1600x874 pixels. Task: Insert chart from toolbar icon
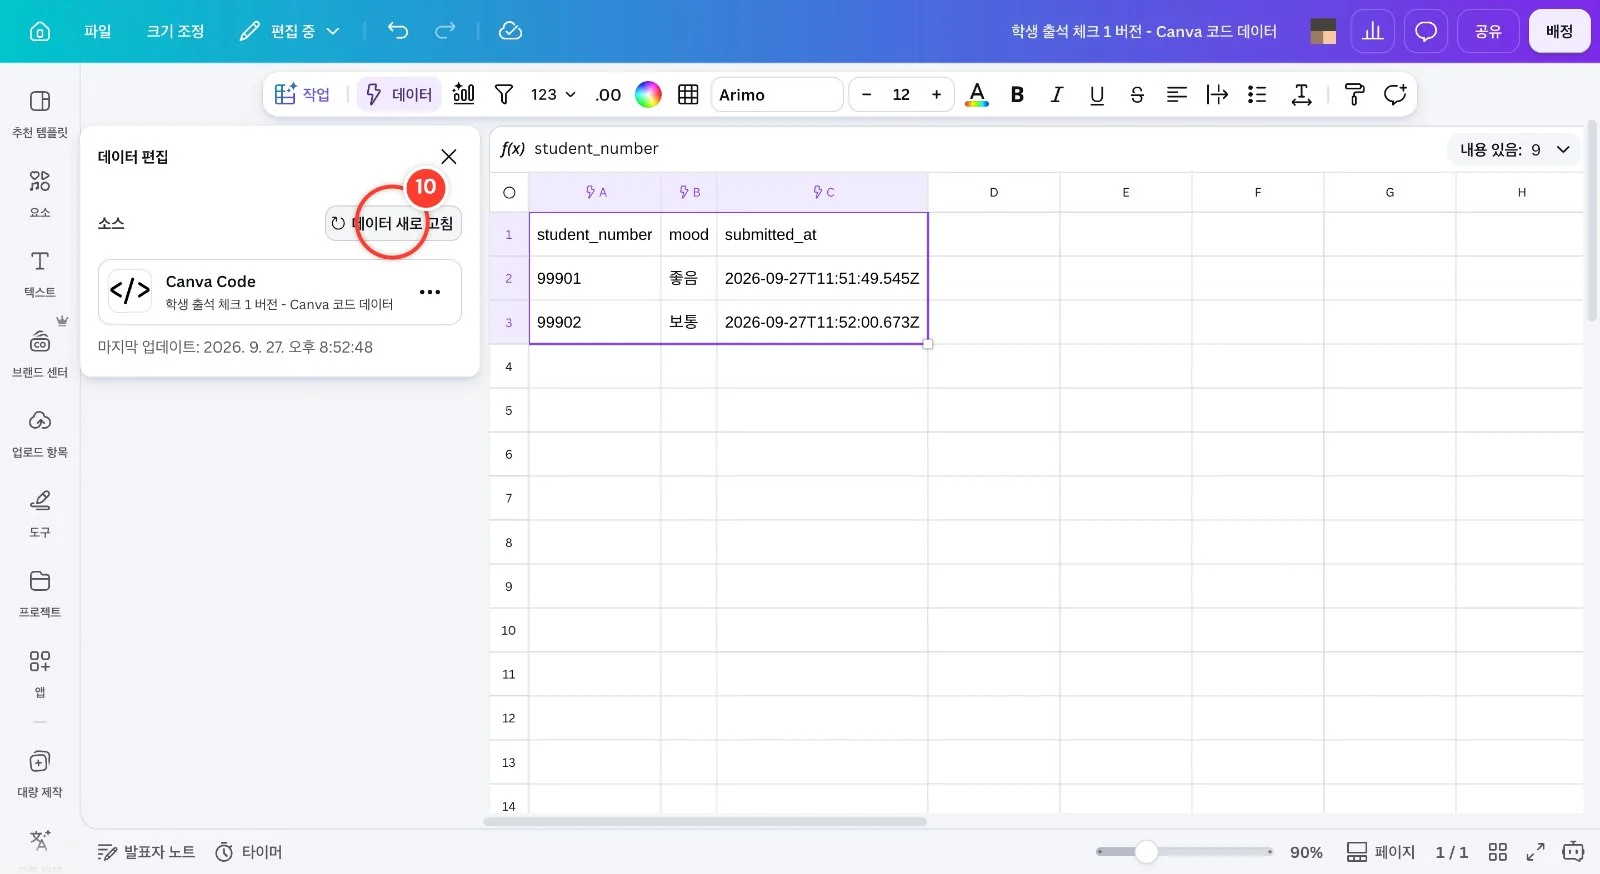[x=464, y=94]
